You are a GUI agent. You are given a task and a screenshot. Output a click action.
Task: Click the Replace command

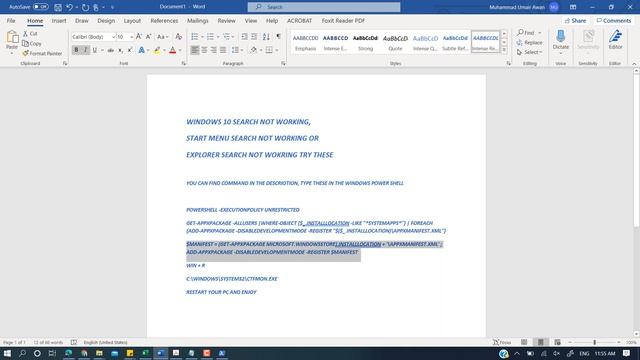click(529, 42)
